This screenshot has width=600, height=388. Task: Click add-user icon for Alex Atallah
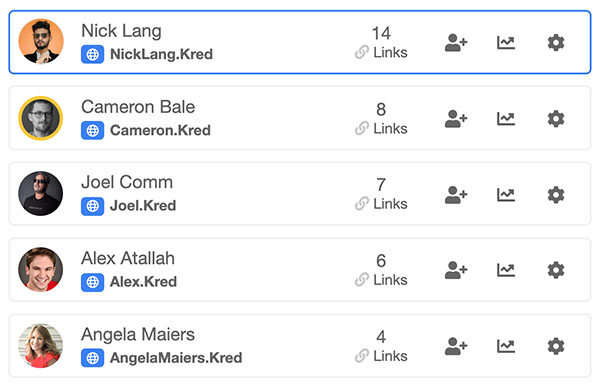pos(456,270)
